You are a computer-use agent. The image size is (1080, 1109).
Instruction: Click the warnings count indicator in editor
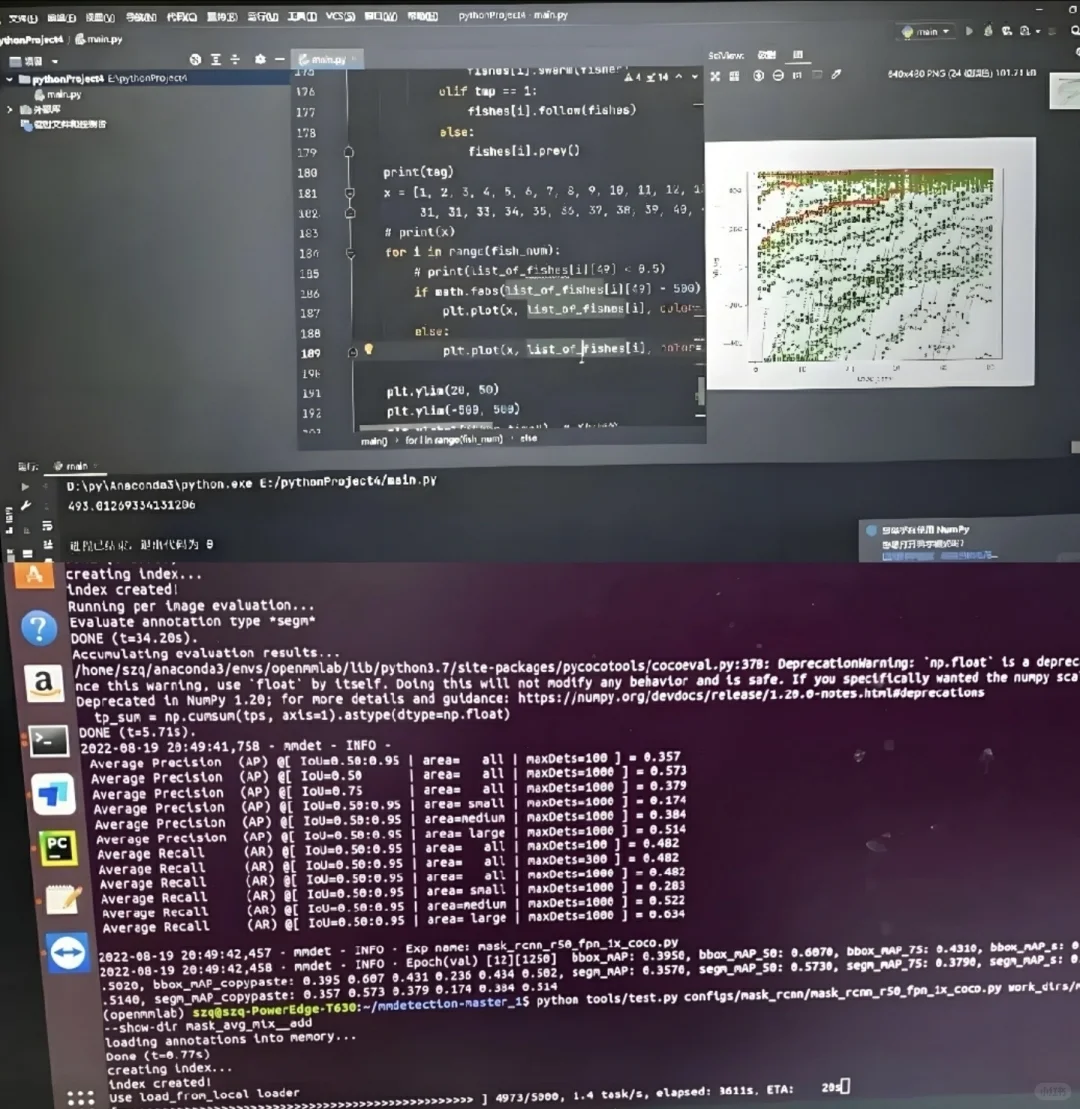point(646,76)
